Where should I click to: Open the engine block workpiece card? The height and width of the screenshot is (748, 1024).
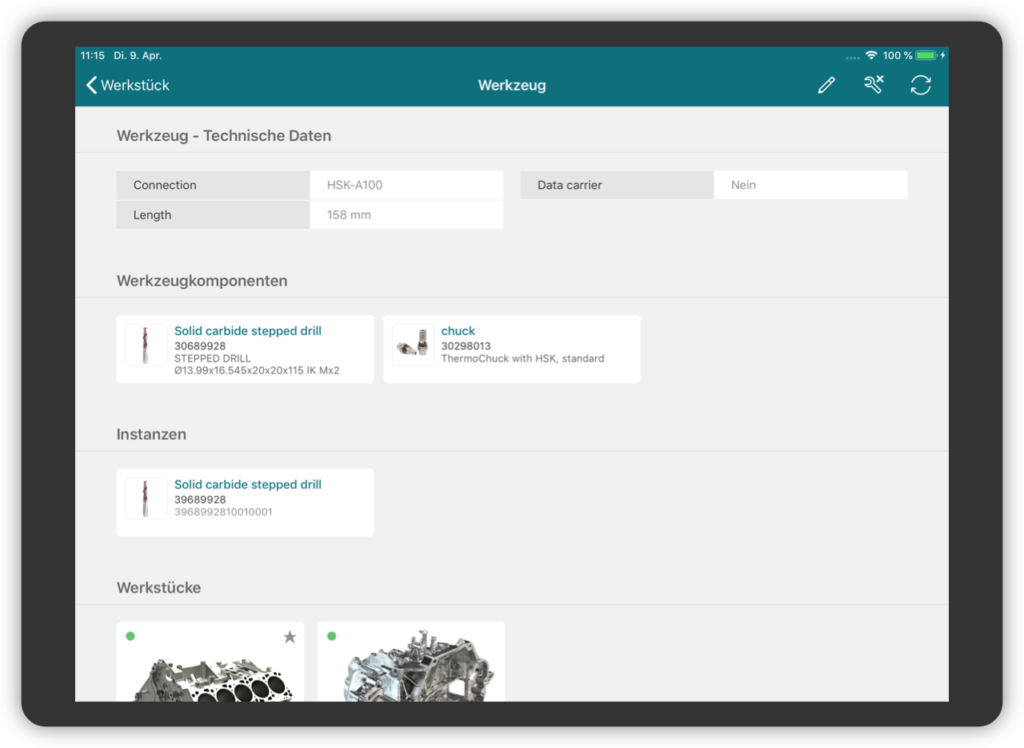[x=210, y=672]
